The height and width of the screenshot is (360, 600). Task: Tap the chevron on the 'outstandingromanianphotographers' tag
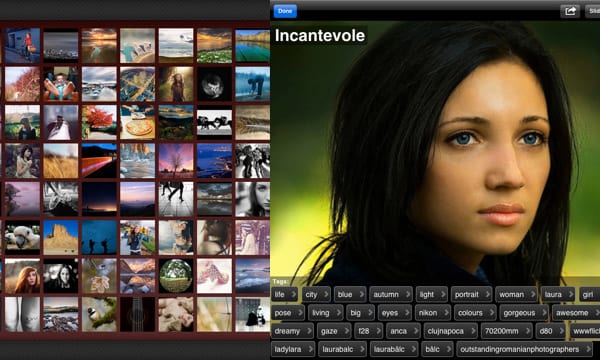point(588,349)
